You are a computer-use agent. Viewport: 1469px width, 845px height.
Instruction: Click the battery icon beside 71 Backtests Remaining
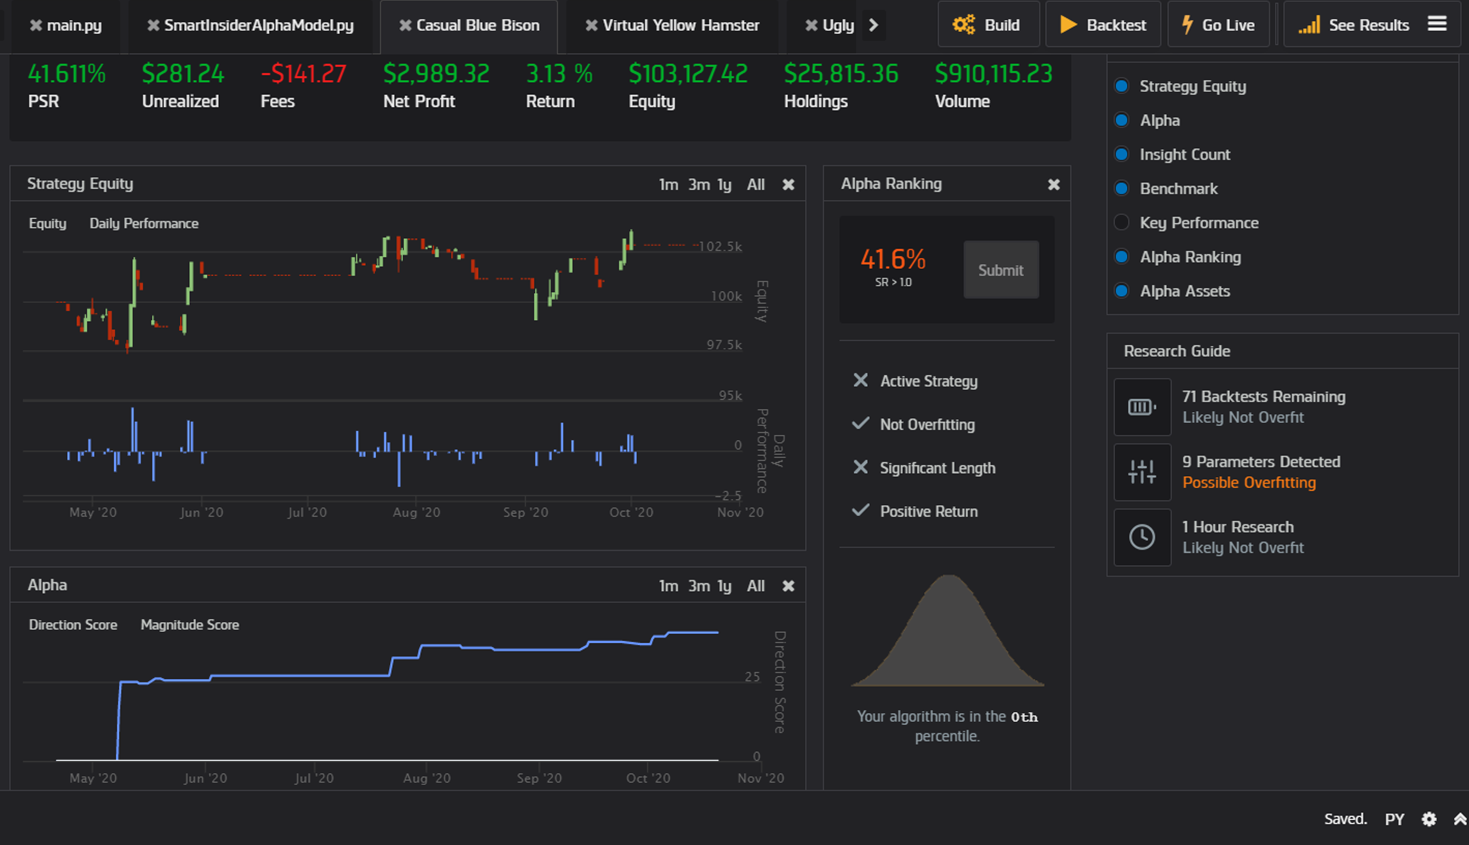[x=1142, y=406]
